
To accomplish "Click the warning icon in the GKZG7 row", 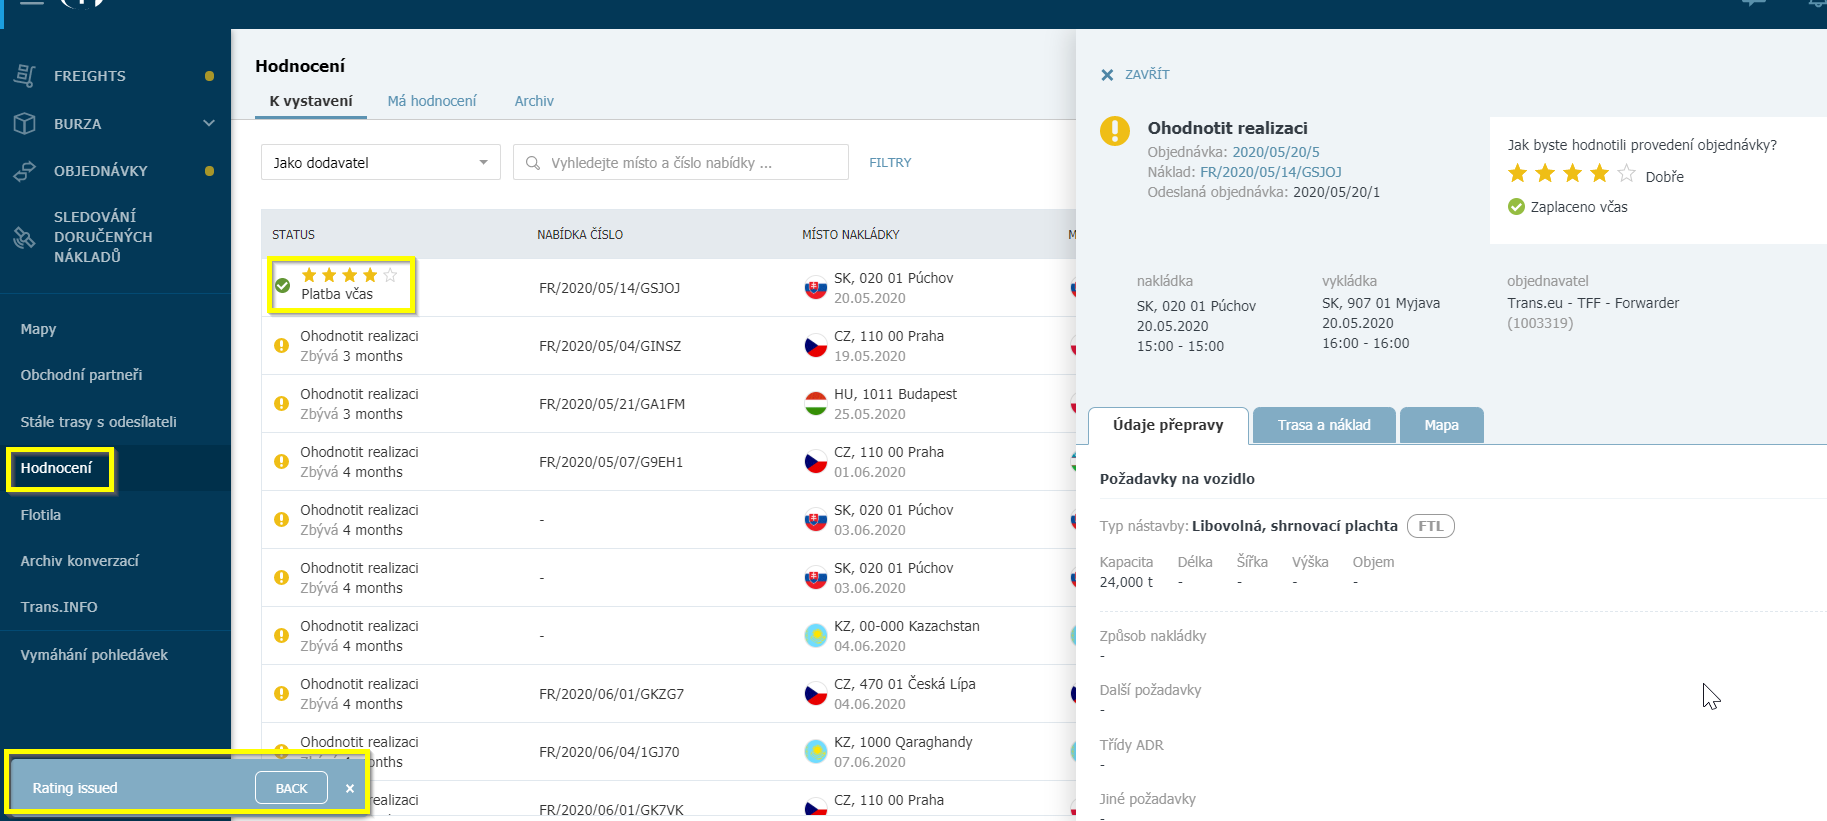I will click(x=282, y=694).
